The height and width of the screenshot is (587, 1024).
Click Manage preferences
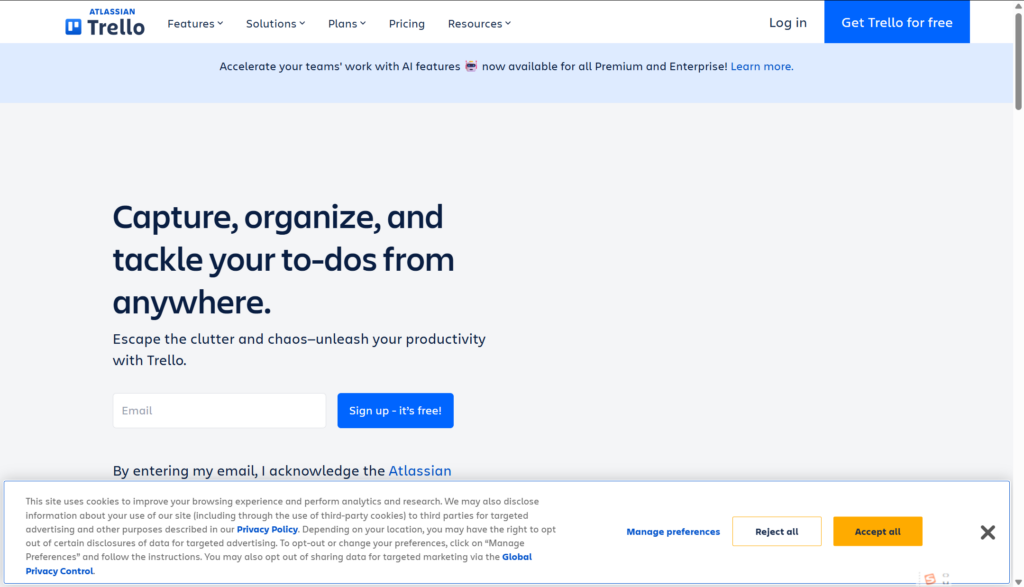pos(673,531)
